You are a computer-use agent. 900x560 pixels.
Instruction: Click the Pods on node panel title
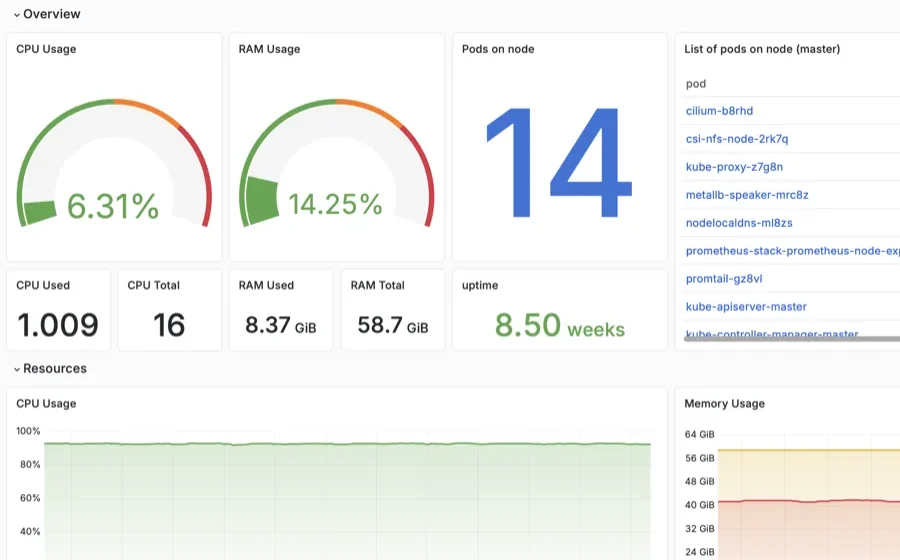[x=498, y=49]
